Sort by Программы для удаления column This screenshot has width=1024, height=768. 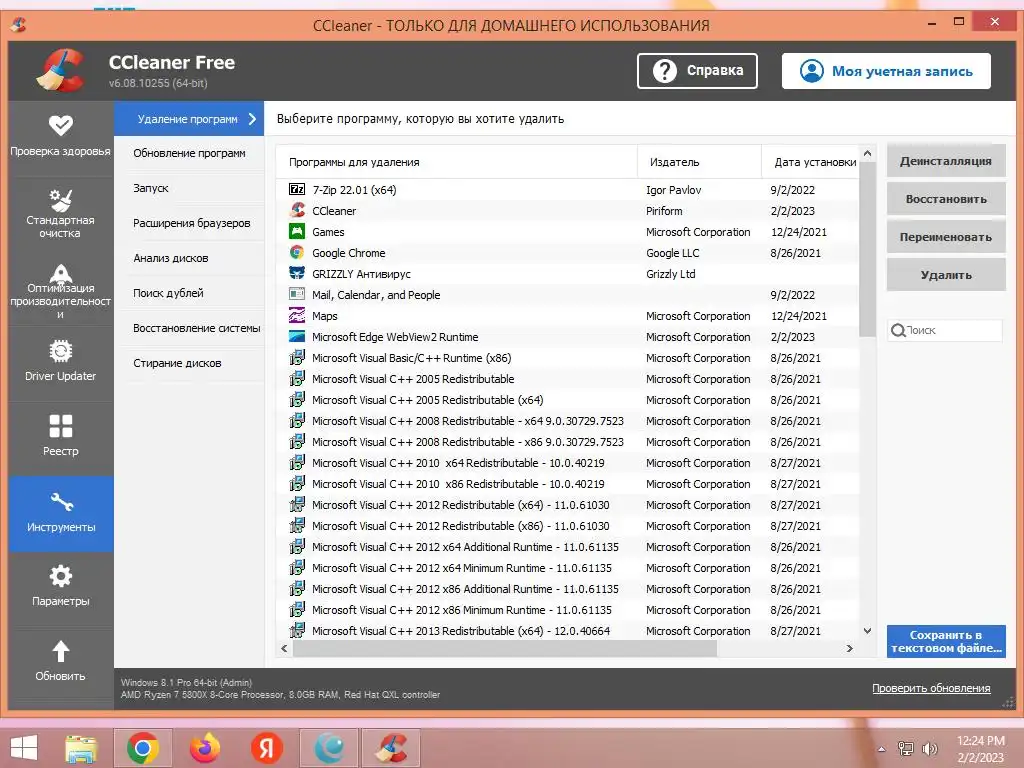coord(456,162)
